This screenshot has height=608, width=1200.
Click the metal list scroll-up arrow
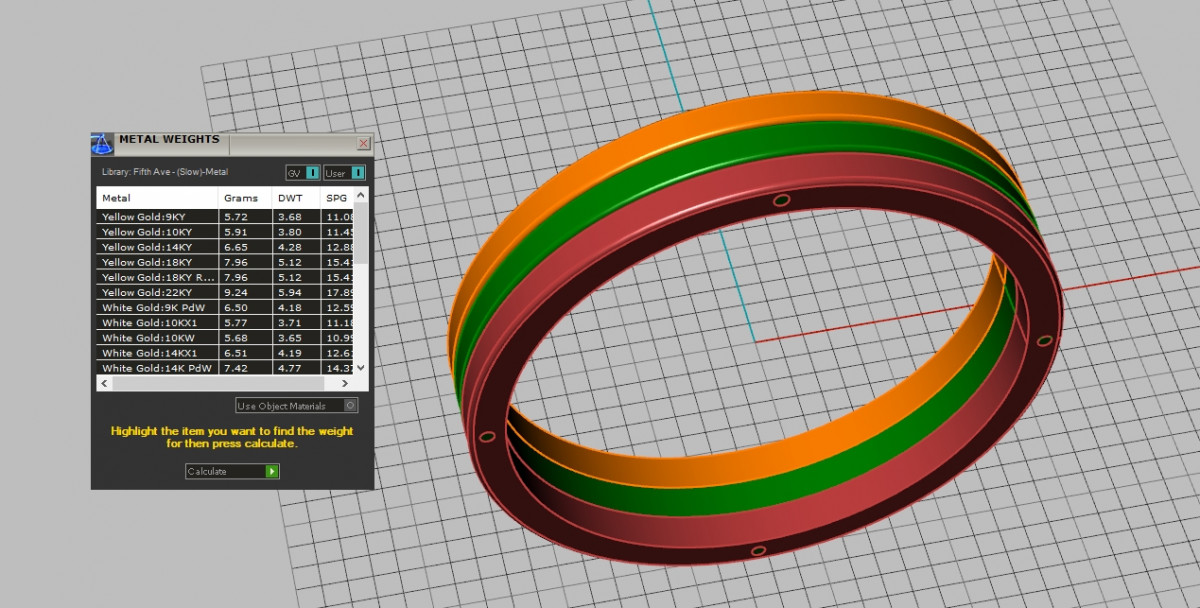click(363, 195)
